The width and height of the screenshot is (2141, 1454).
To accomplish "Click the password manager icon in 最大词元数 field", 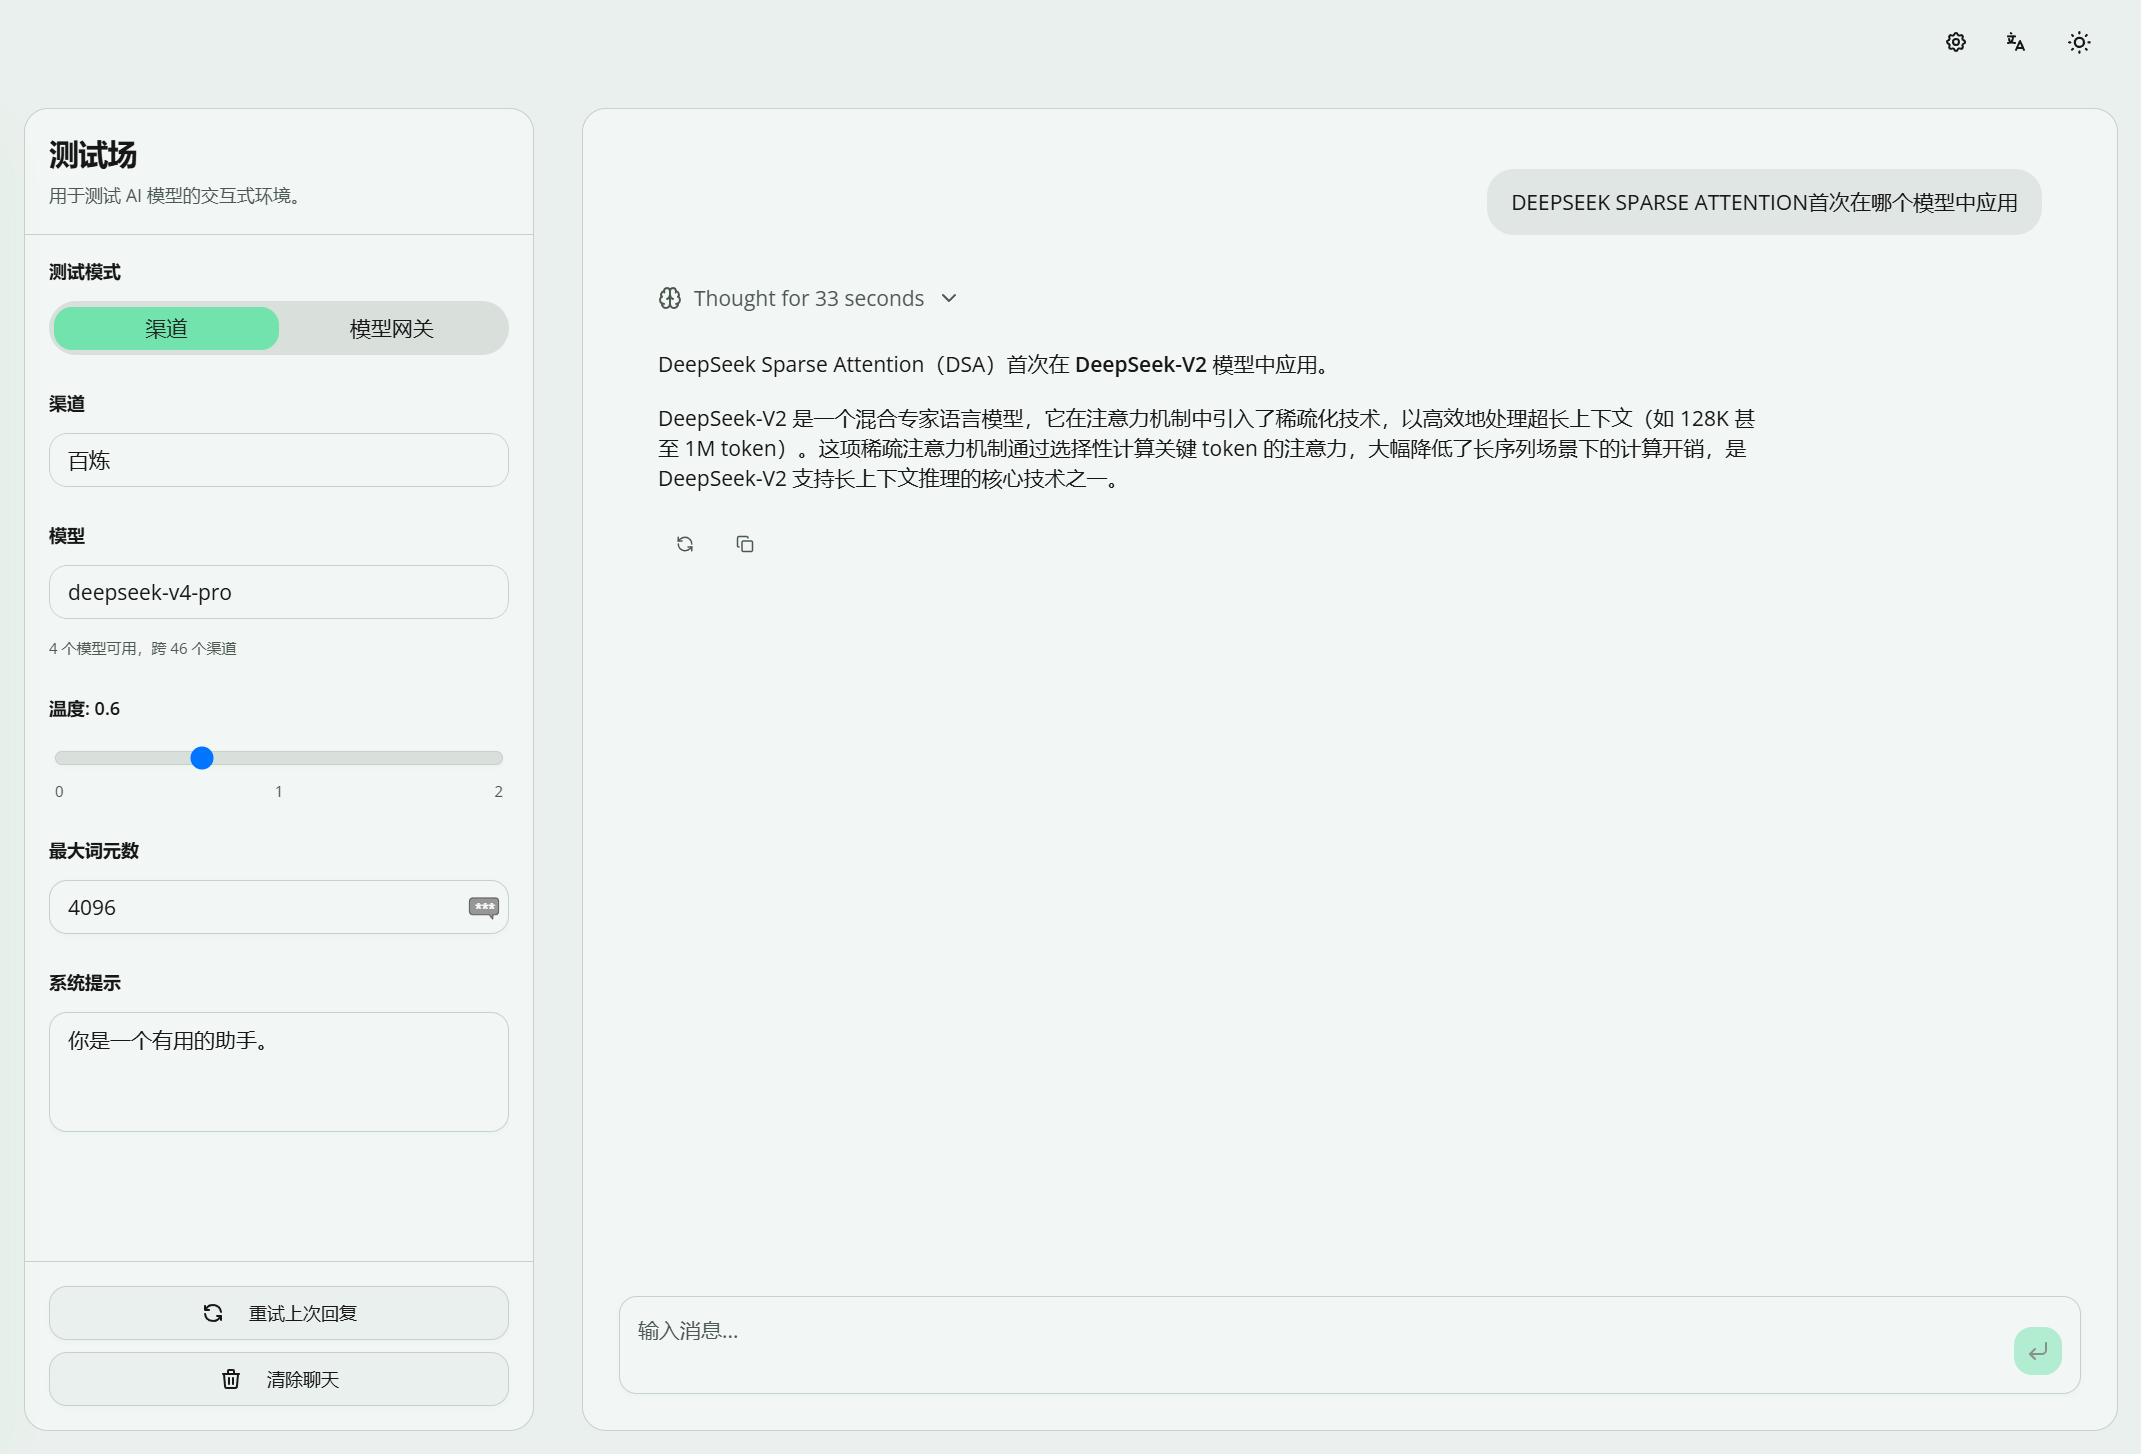I will 484,907.
